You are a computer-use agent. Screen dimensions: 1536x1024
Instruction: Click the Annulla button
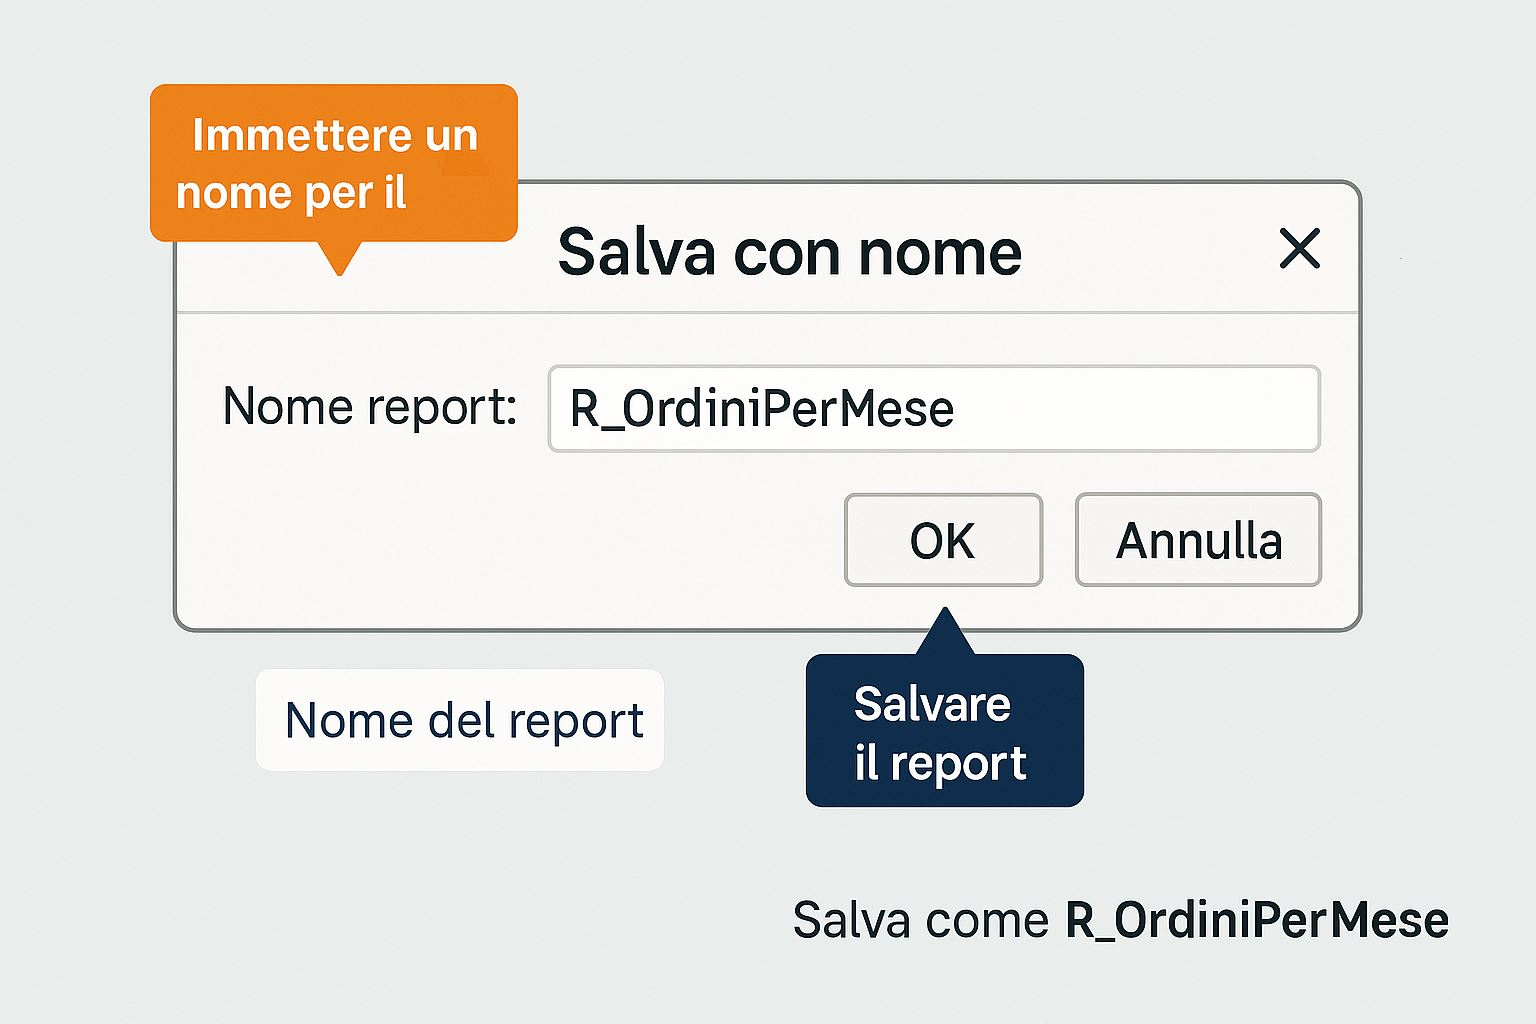[x=1198, y=540]
